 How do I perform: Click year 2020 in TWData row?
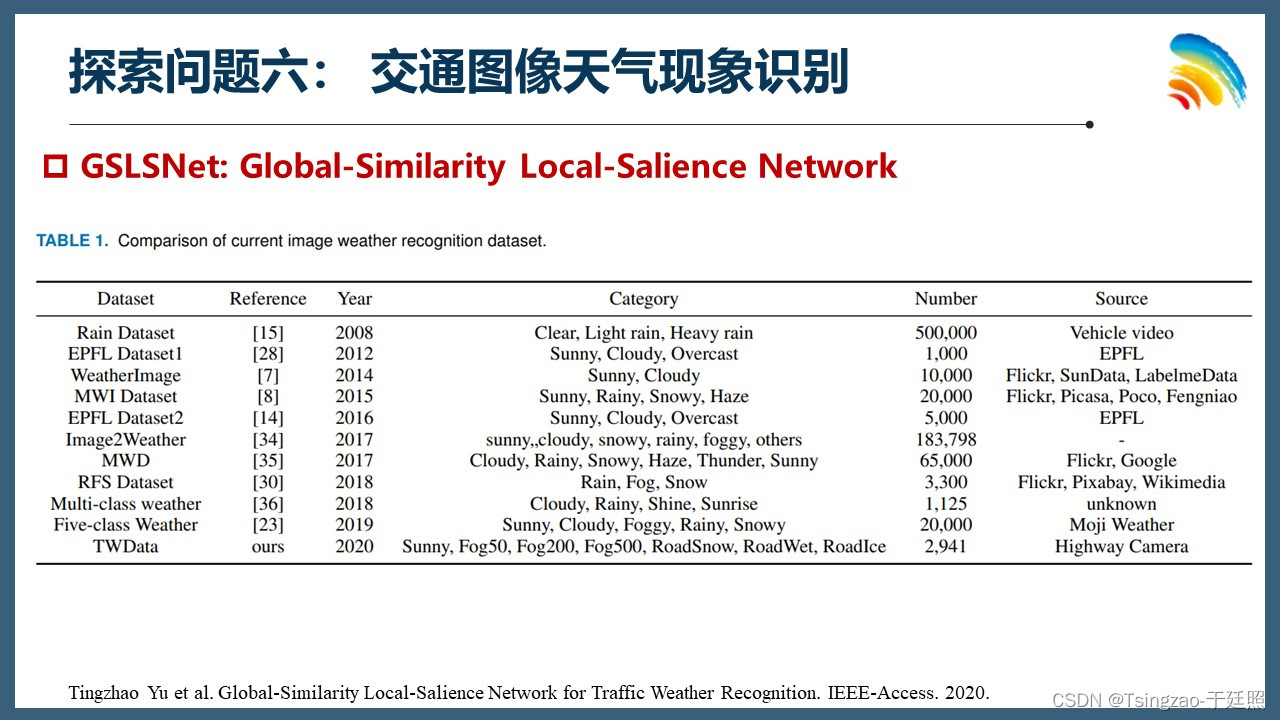click(354, 547)
